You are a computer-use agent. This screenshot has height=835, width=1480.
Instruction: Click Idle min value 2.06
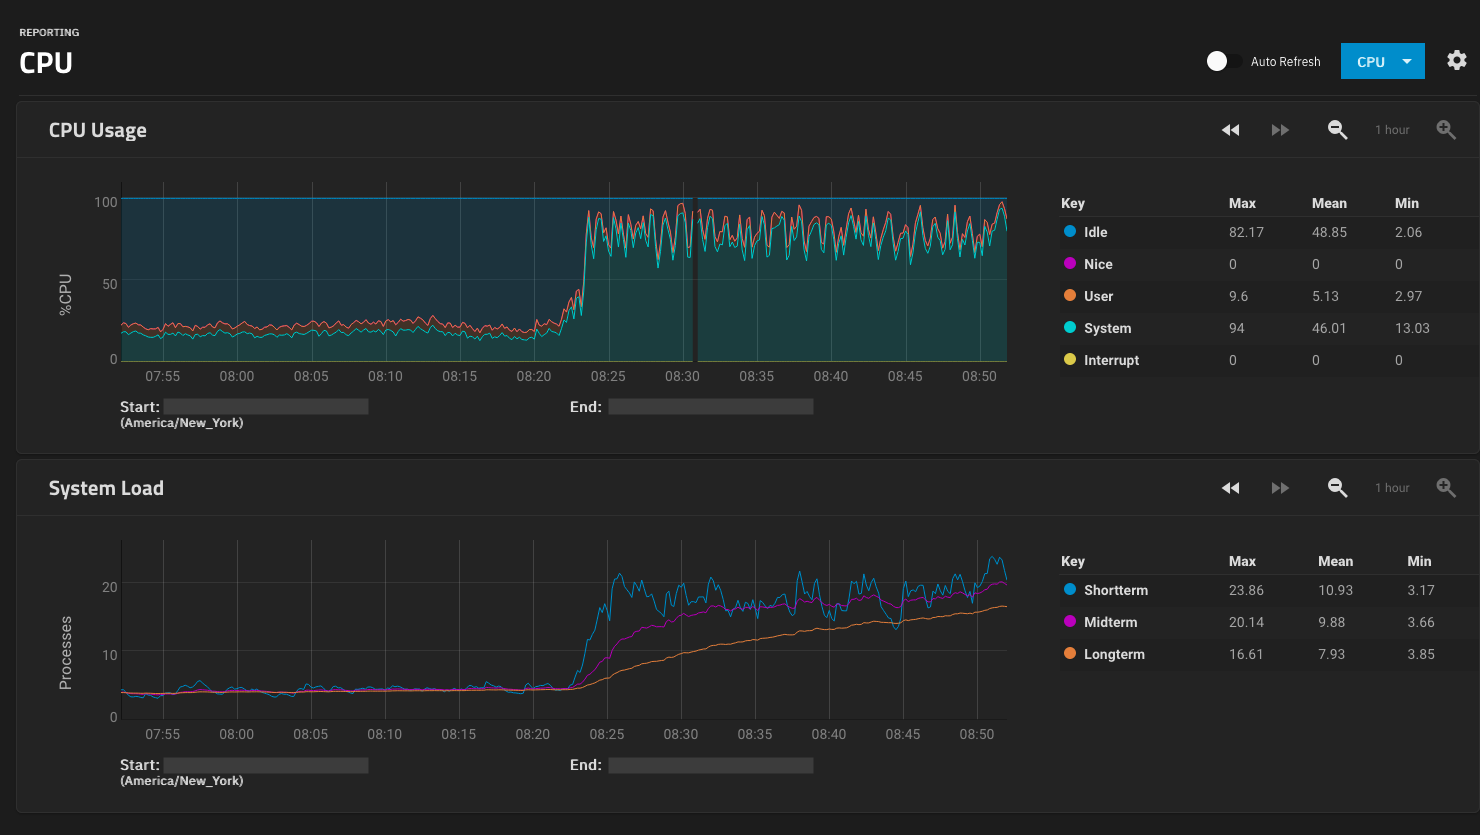[1408, 232]
